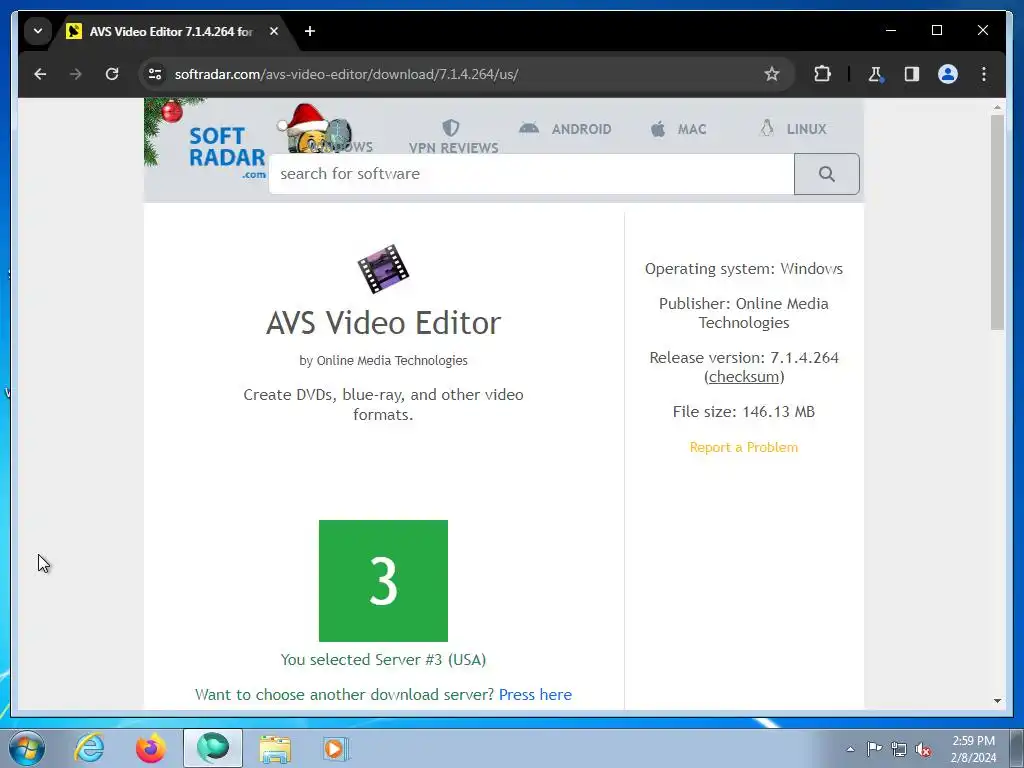The height and width of the screenshot is (768, 1024).
Task: Click Report a Problem link
Action: (x=744, y=447)
